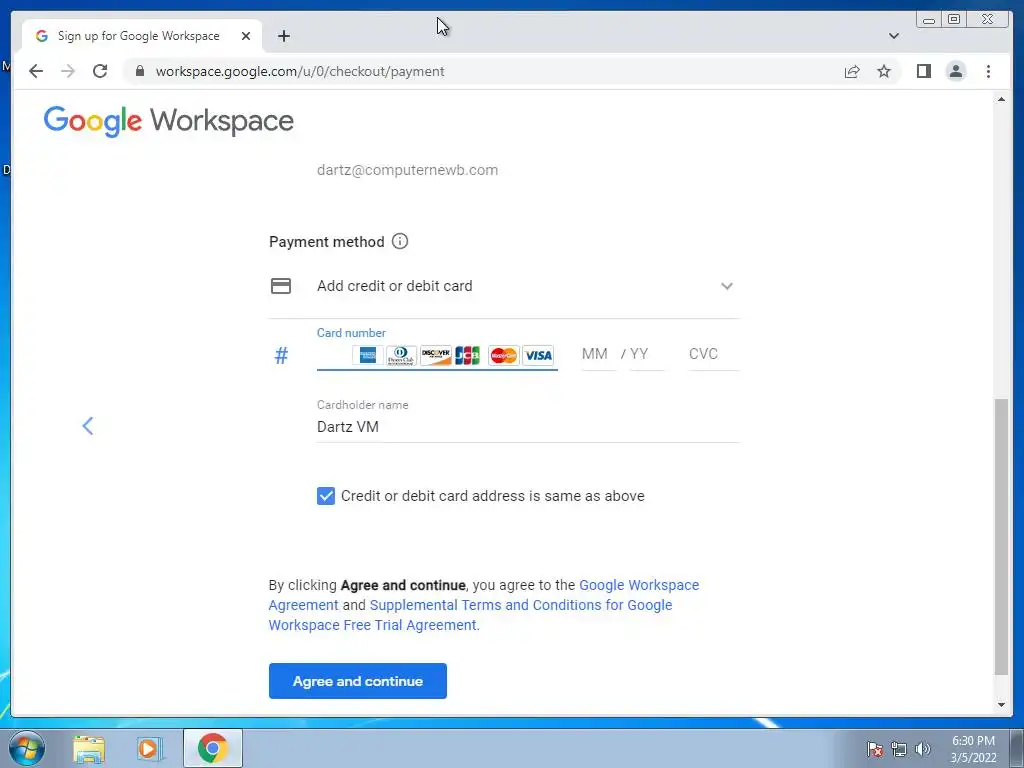Click the address bar URL

(300, 71)
